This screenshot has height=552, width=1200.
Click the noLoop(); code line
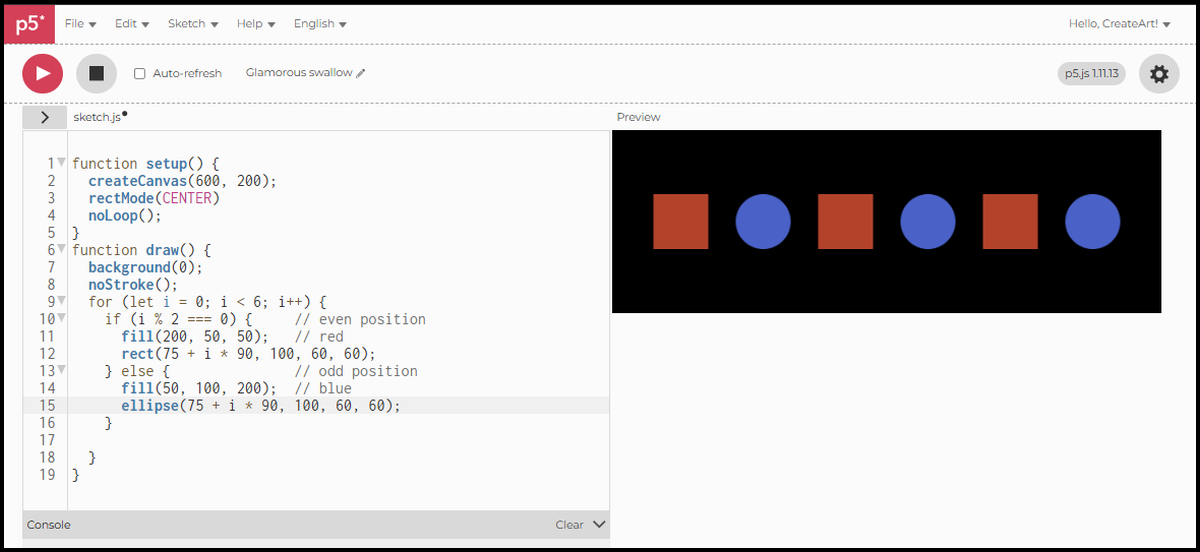(x=124, y=215)
